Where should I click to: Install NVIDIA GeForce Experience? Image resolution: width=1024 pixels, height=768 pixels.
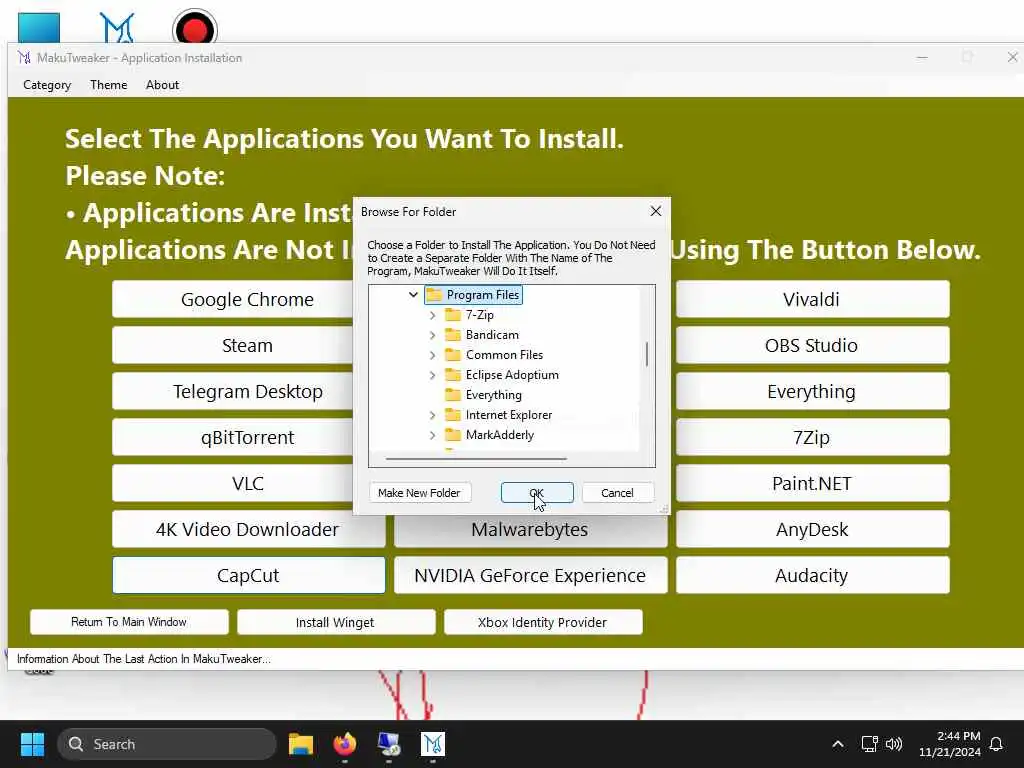coord(530,575)
